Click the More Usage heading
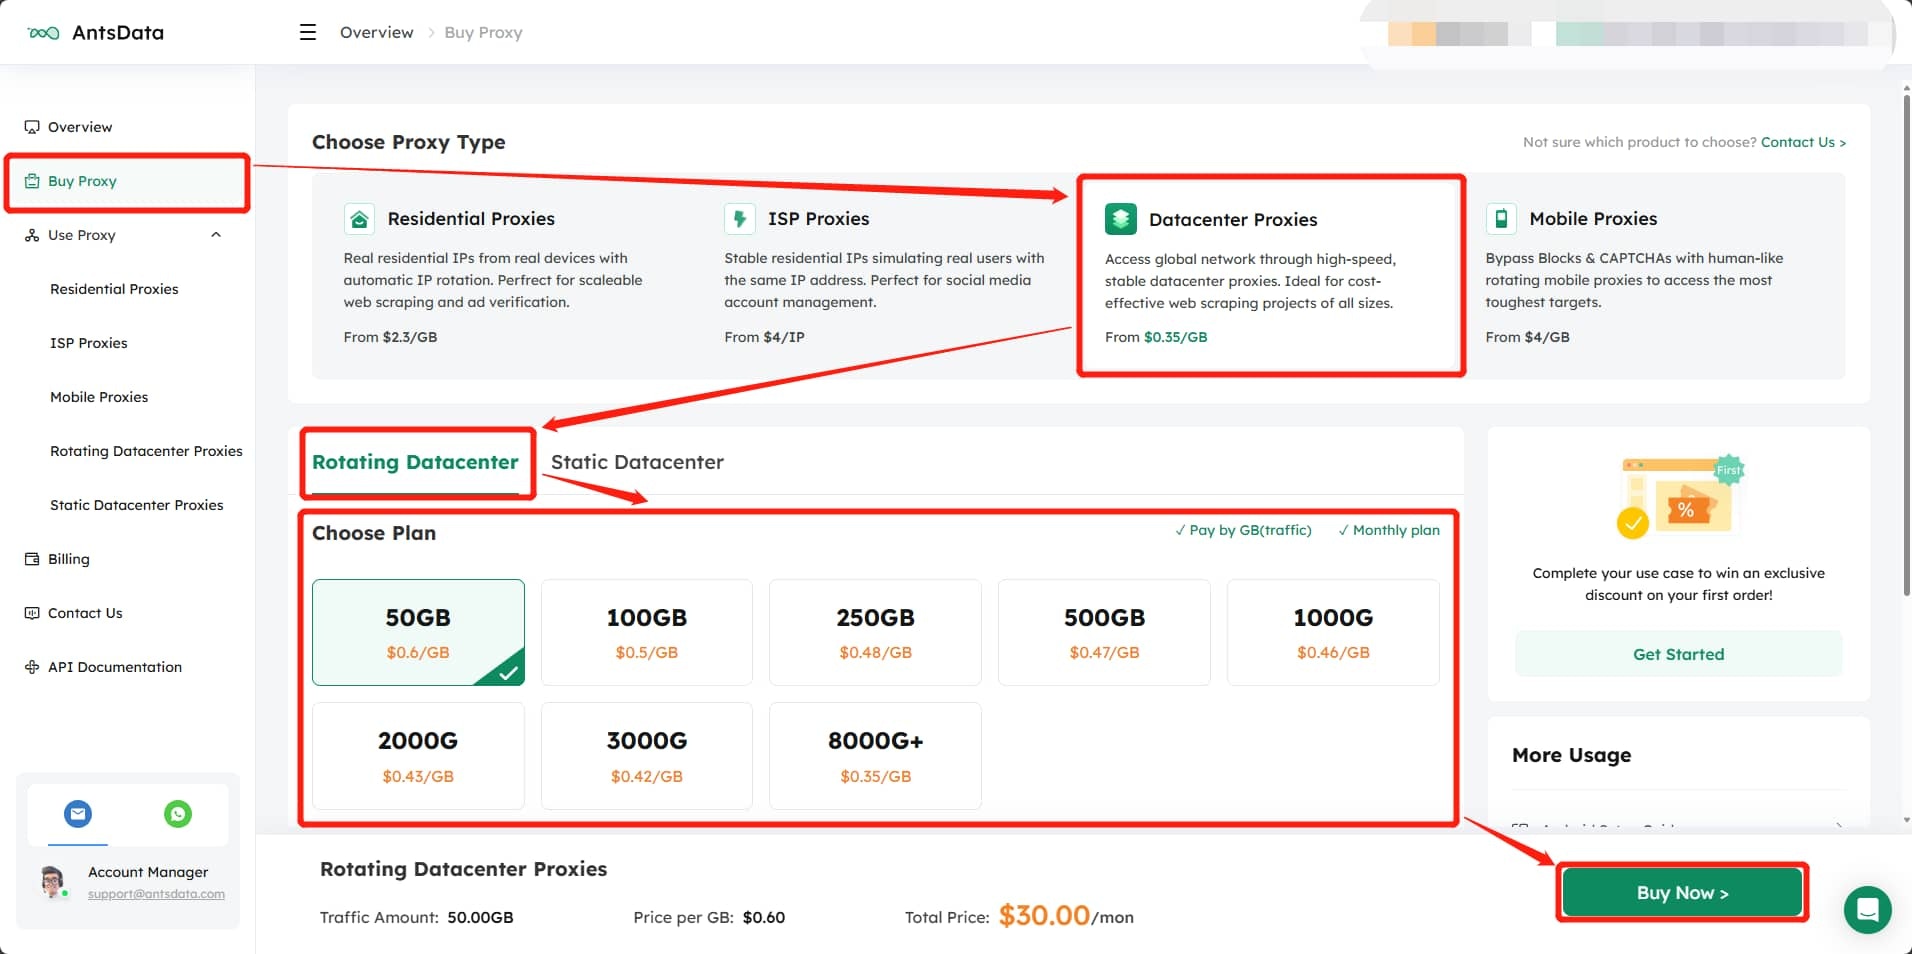The image size is (1912, 954). [x=1571, y=755]
